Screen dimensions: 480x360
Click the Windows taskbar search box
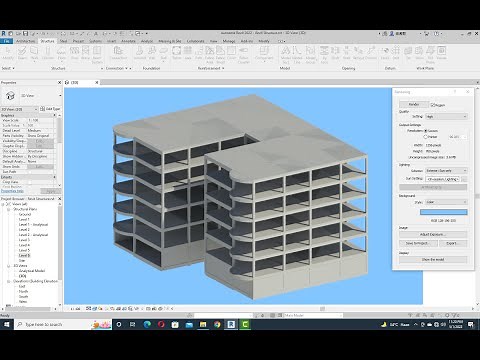coord(63,324)
